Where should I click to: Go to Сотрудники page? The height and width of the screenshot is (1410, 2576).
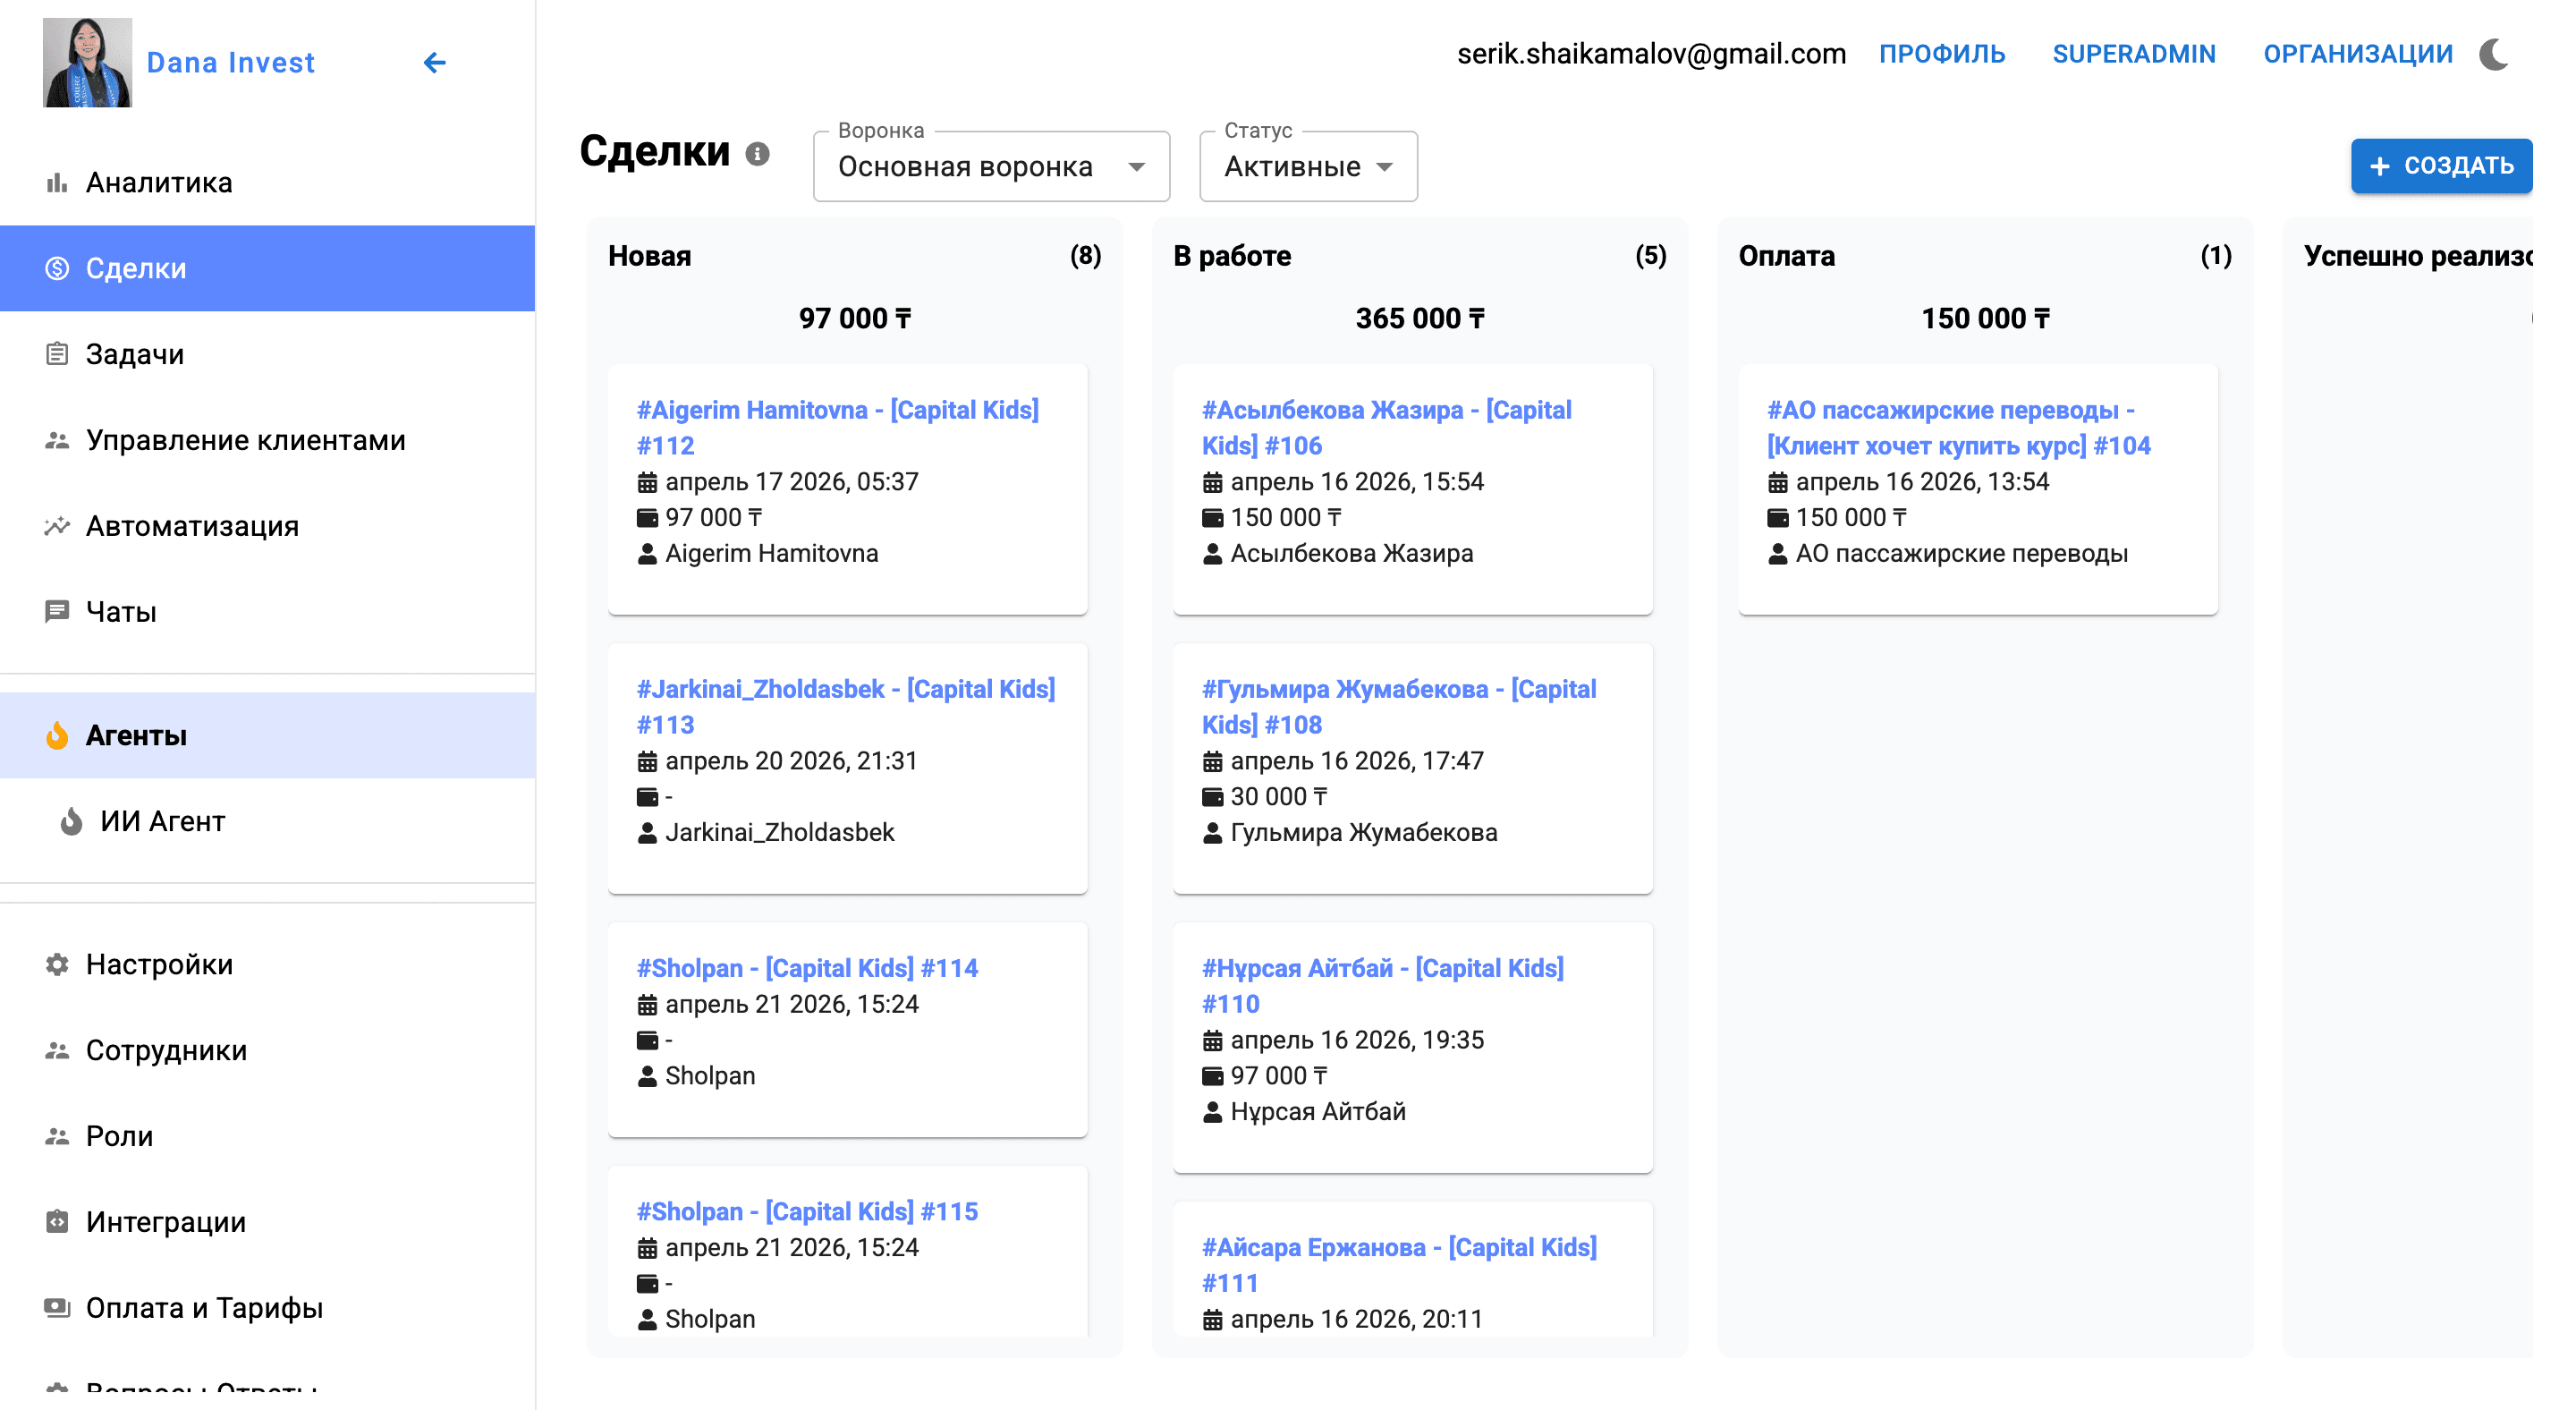pyautogui.click(x=267, y=1050)
